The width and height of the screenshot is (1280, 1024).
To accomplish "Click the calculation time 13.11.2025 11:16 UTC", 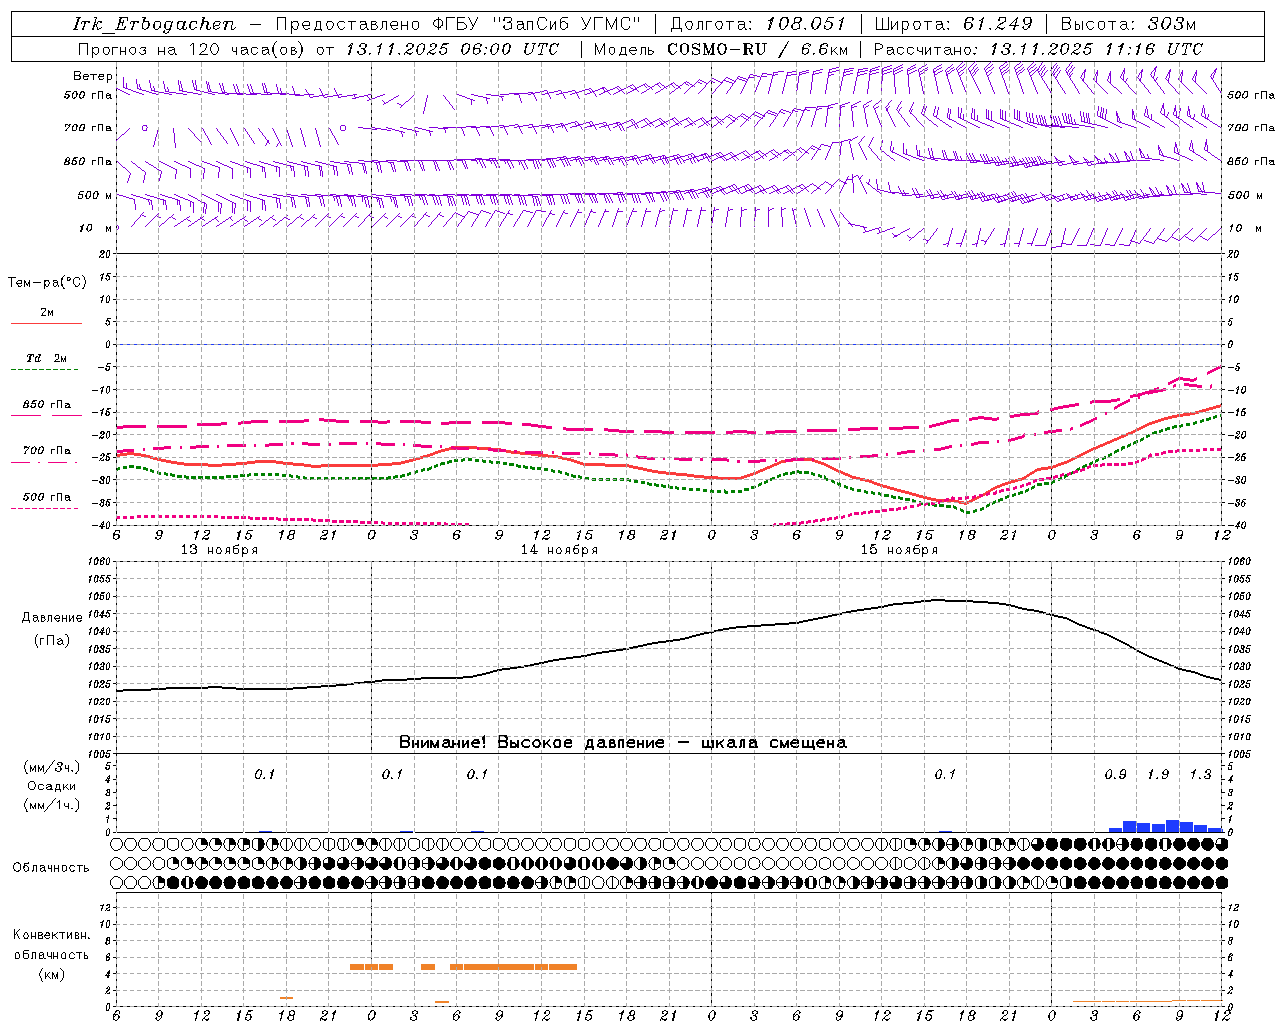I will coord(1096,49).
